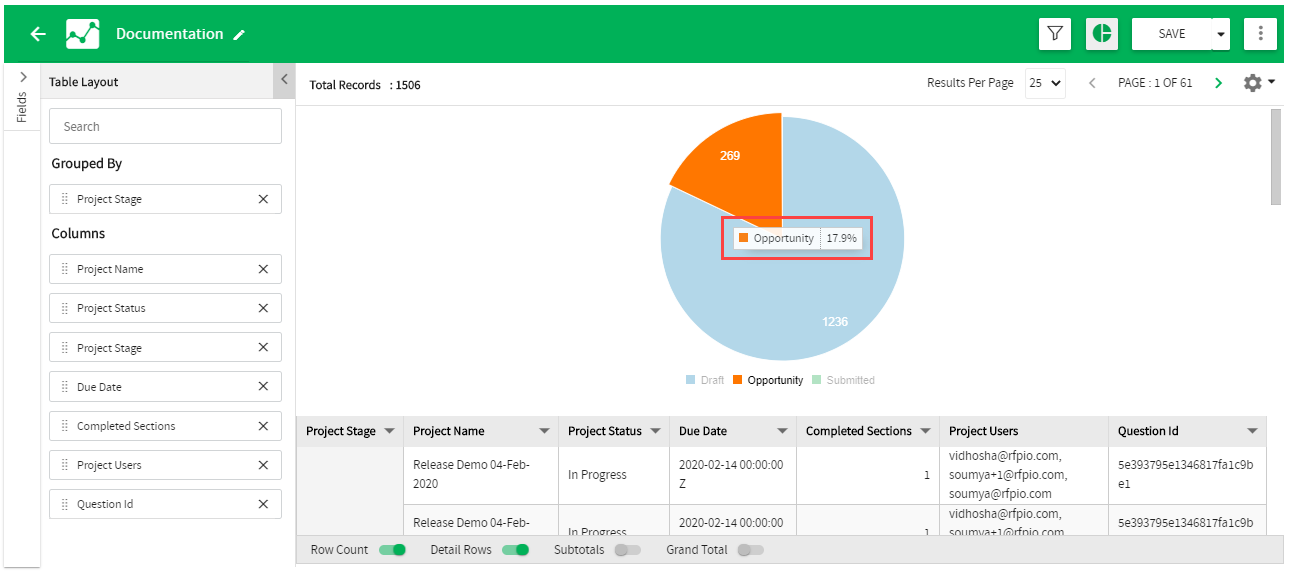Toggle the Submitted legend item
Screen dimensions: 1289x575
point(843,380)
